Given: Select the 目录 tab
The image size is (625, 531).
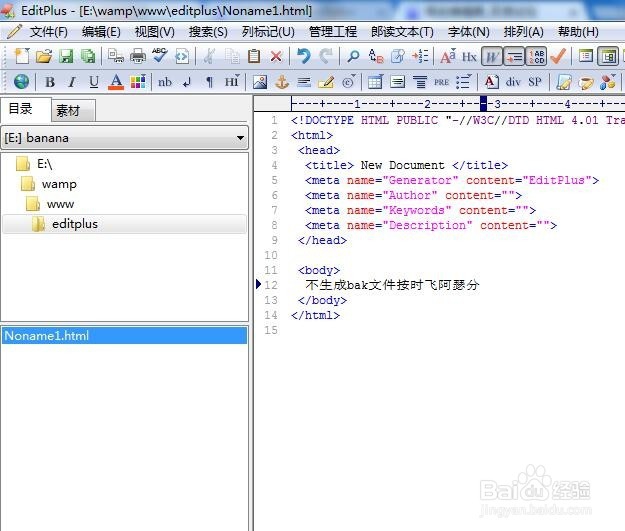Looking at the screenshot, I should point(26,109).
